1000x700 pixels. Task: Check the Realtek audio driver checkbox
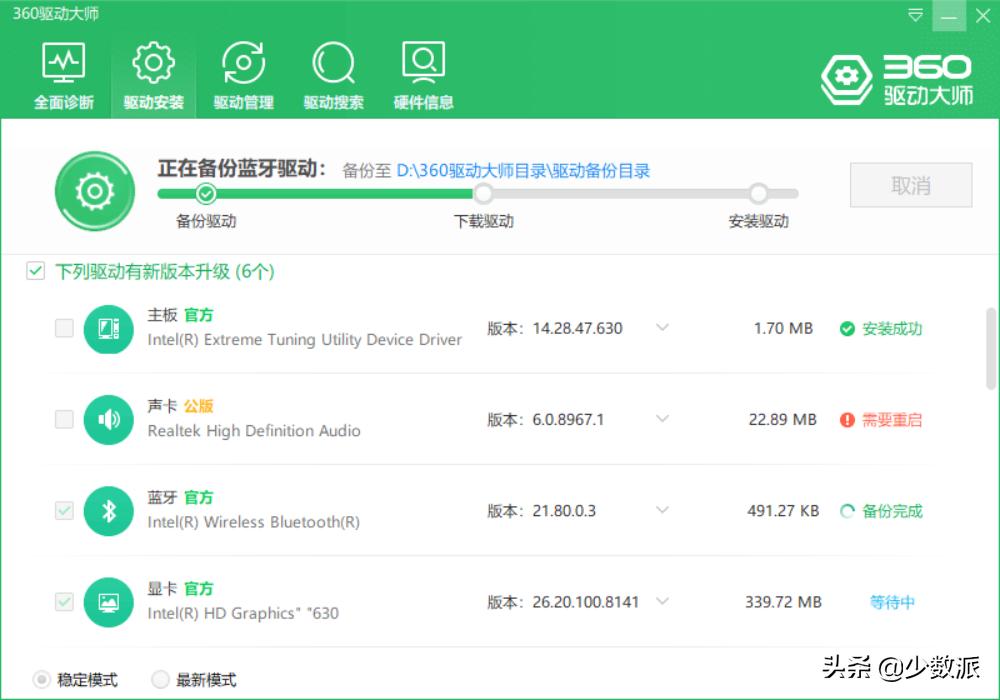coord(64,420)
